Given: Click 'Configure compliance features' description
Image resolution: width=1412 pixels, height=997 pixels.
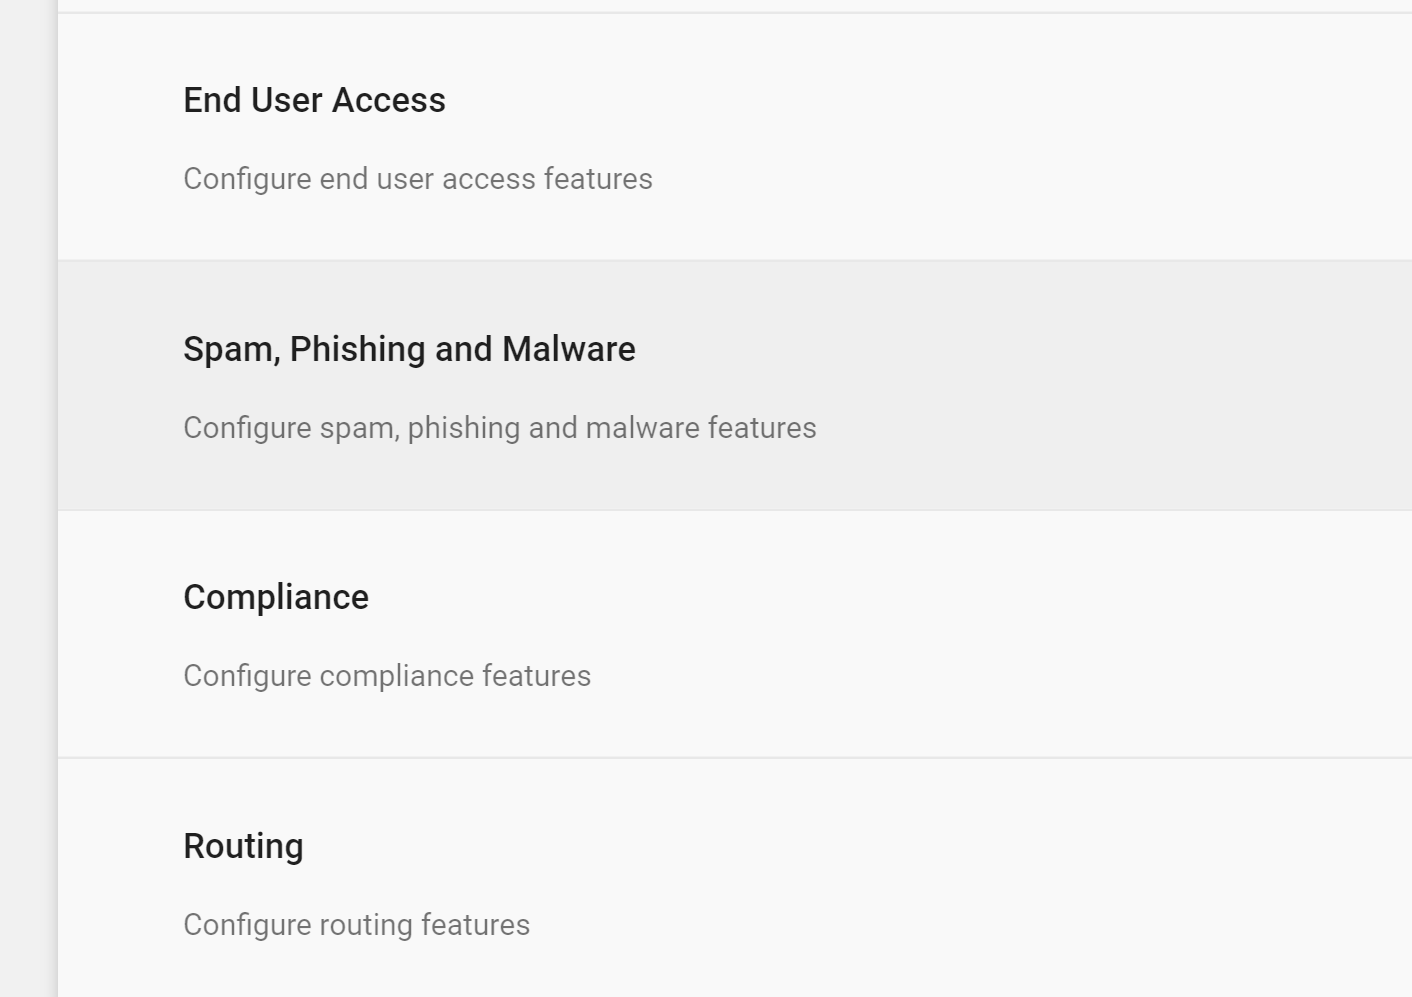Looking at the screenshot, I should point(387,676).
